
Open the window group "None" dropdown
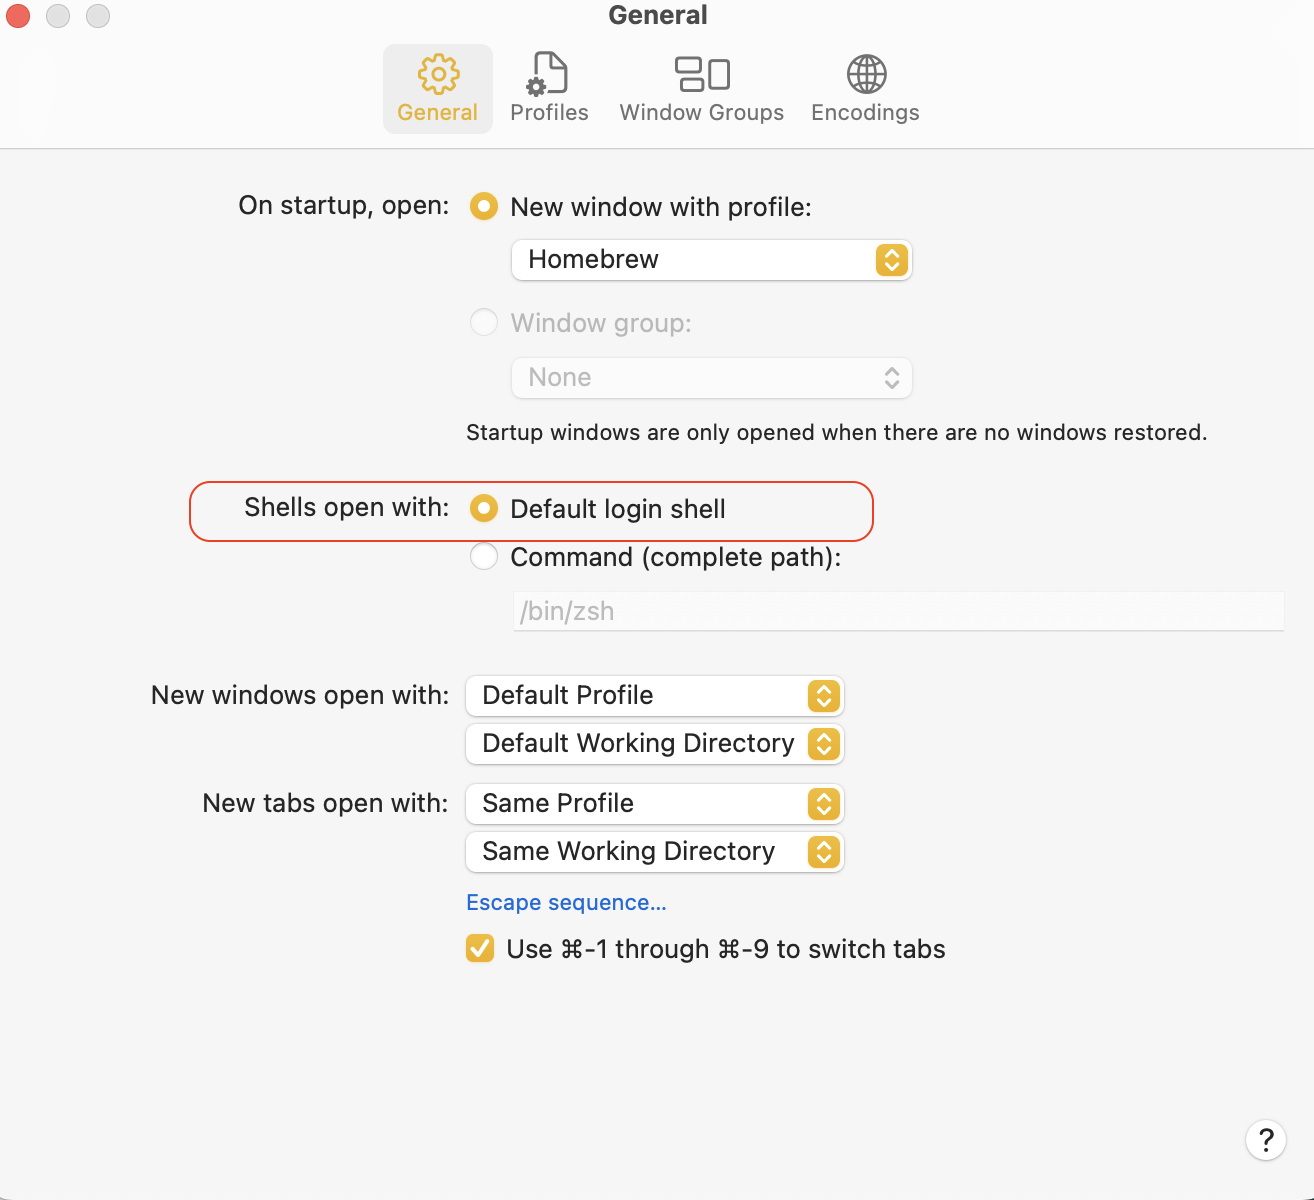coord(711,377)
